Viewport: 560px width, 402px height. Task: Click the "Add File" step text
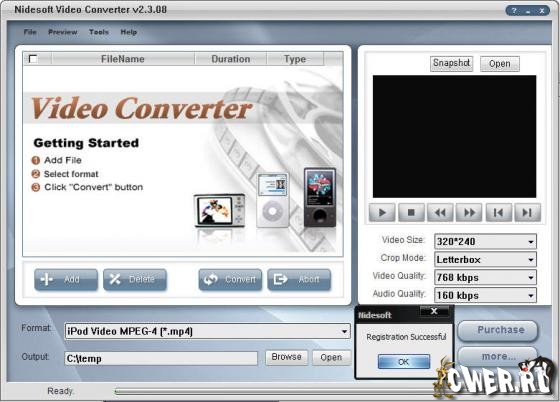(x=63, y=160)
